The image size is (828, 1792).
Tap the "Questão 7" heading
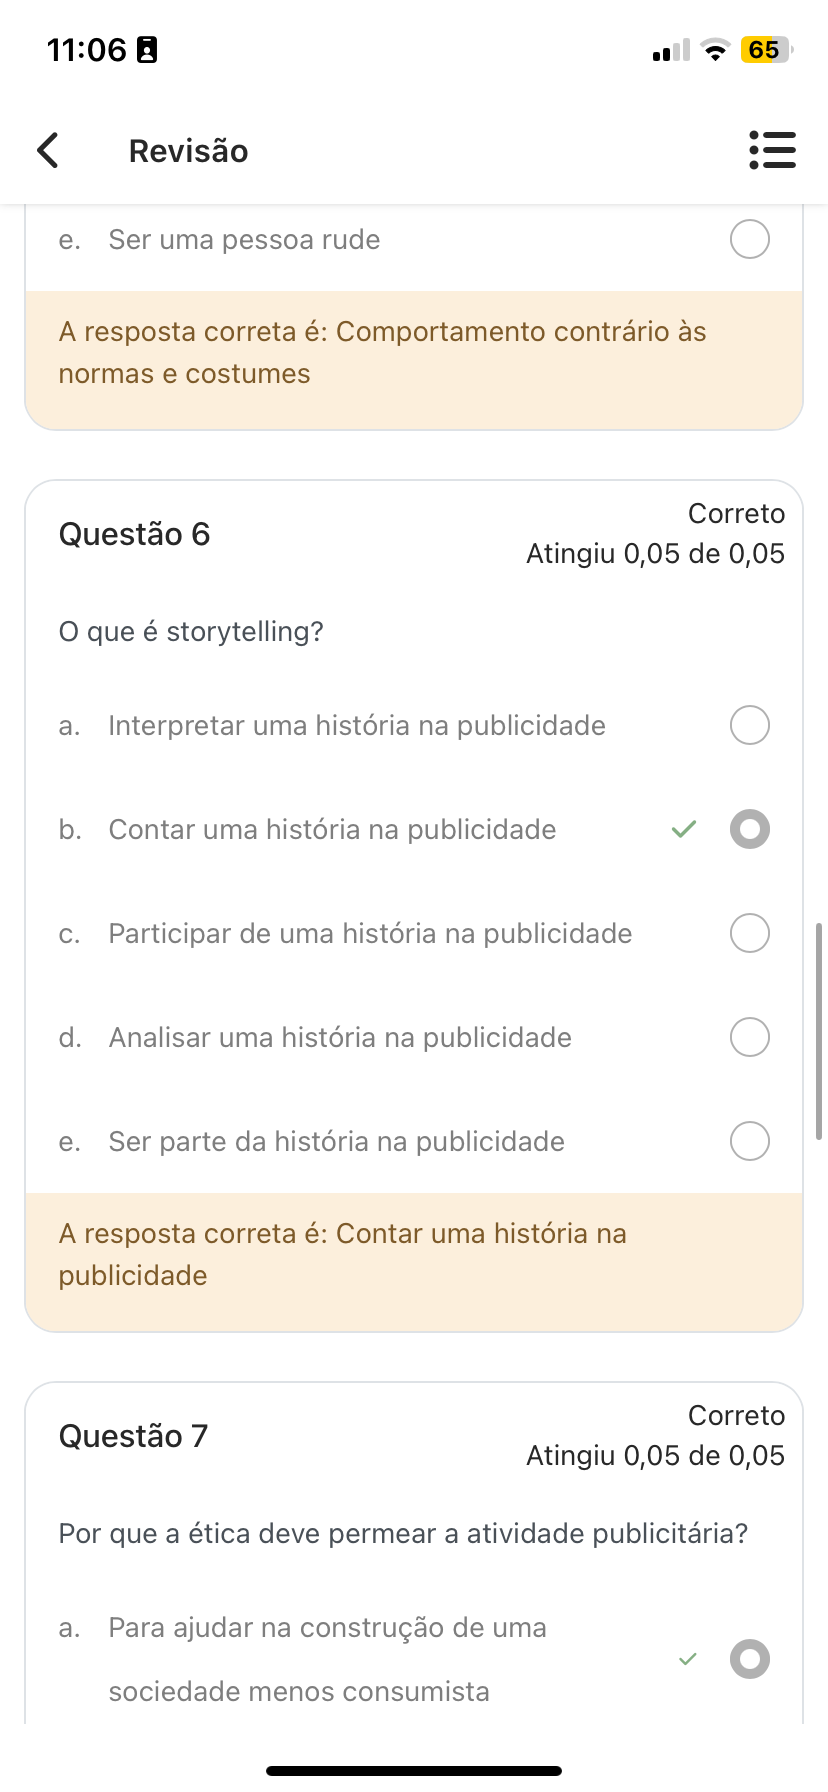coord(133,1436)
